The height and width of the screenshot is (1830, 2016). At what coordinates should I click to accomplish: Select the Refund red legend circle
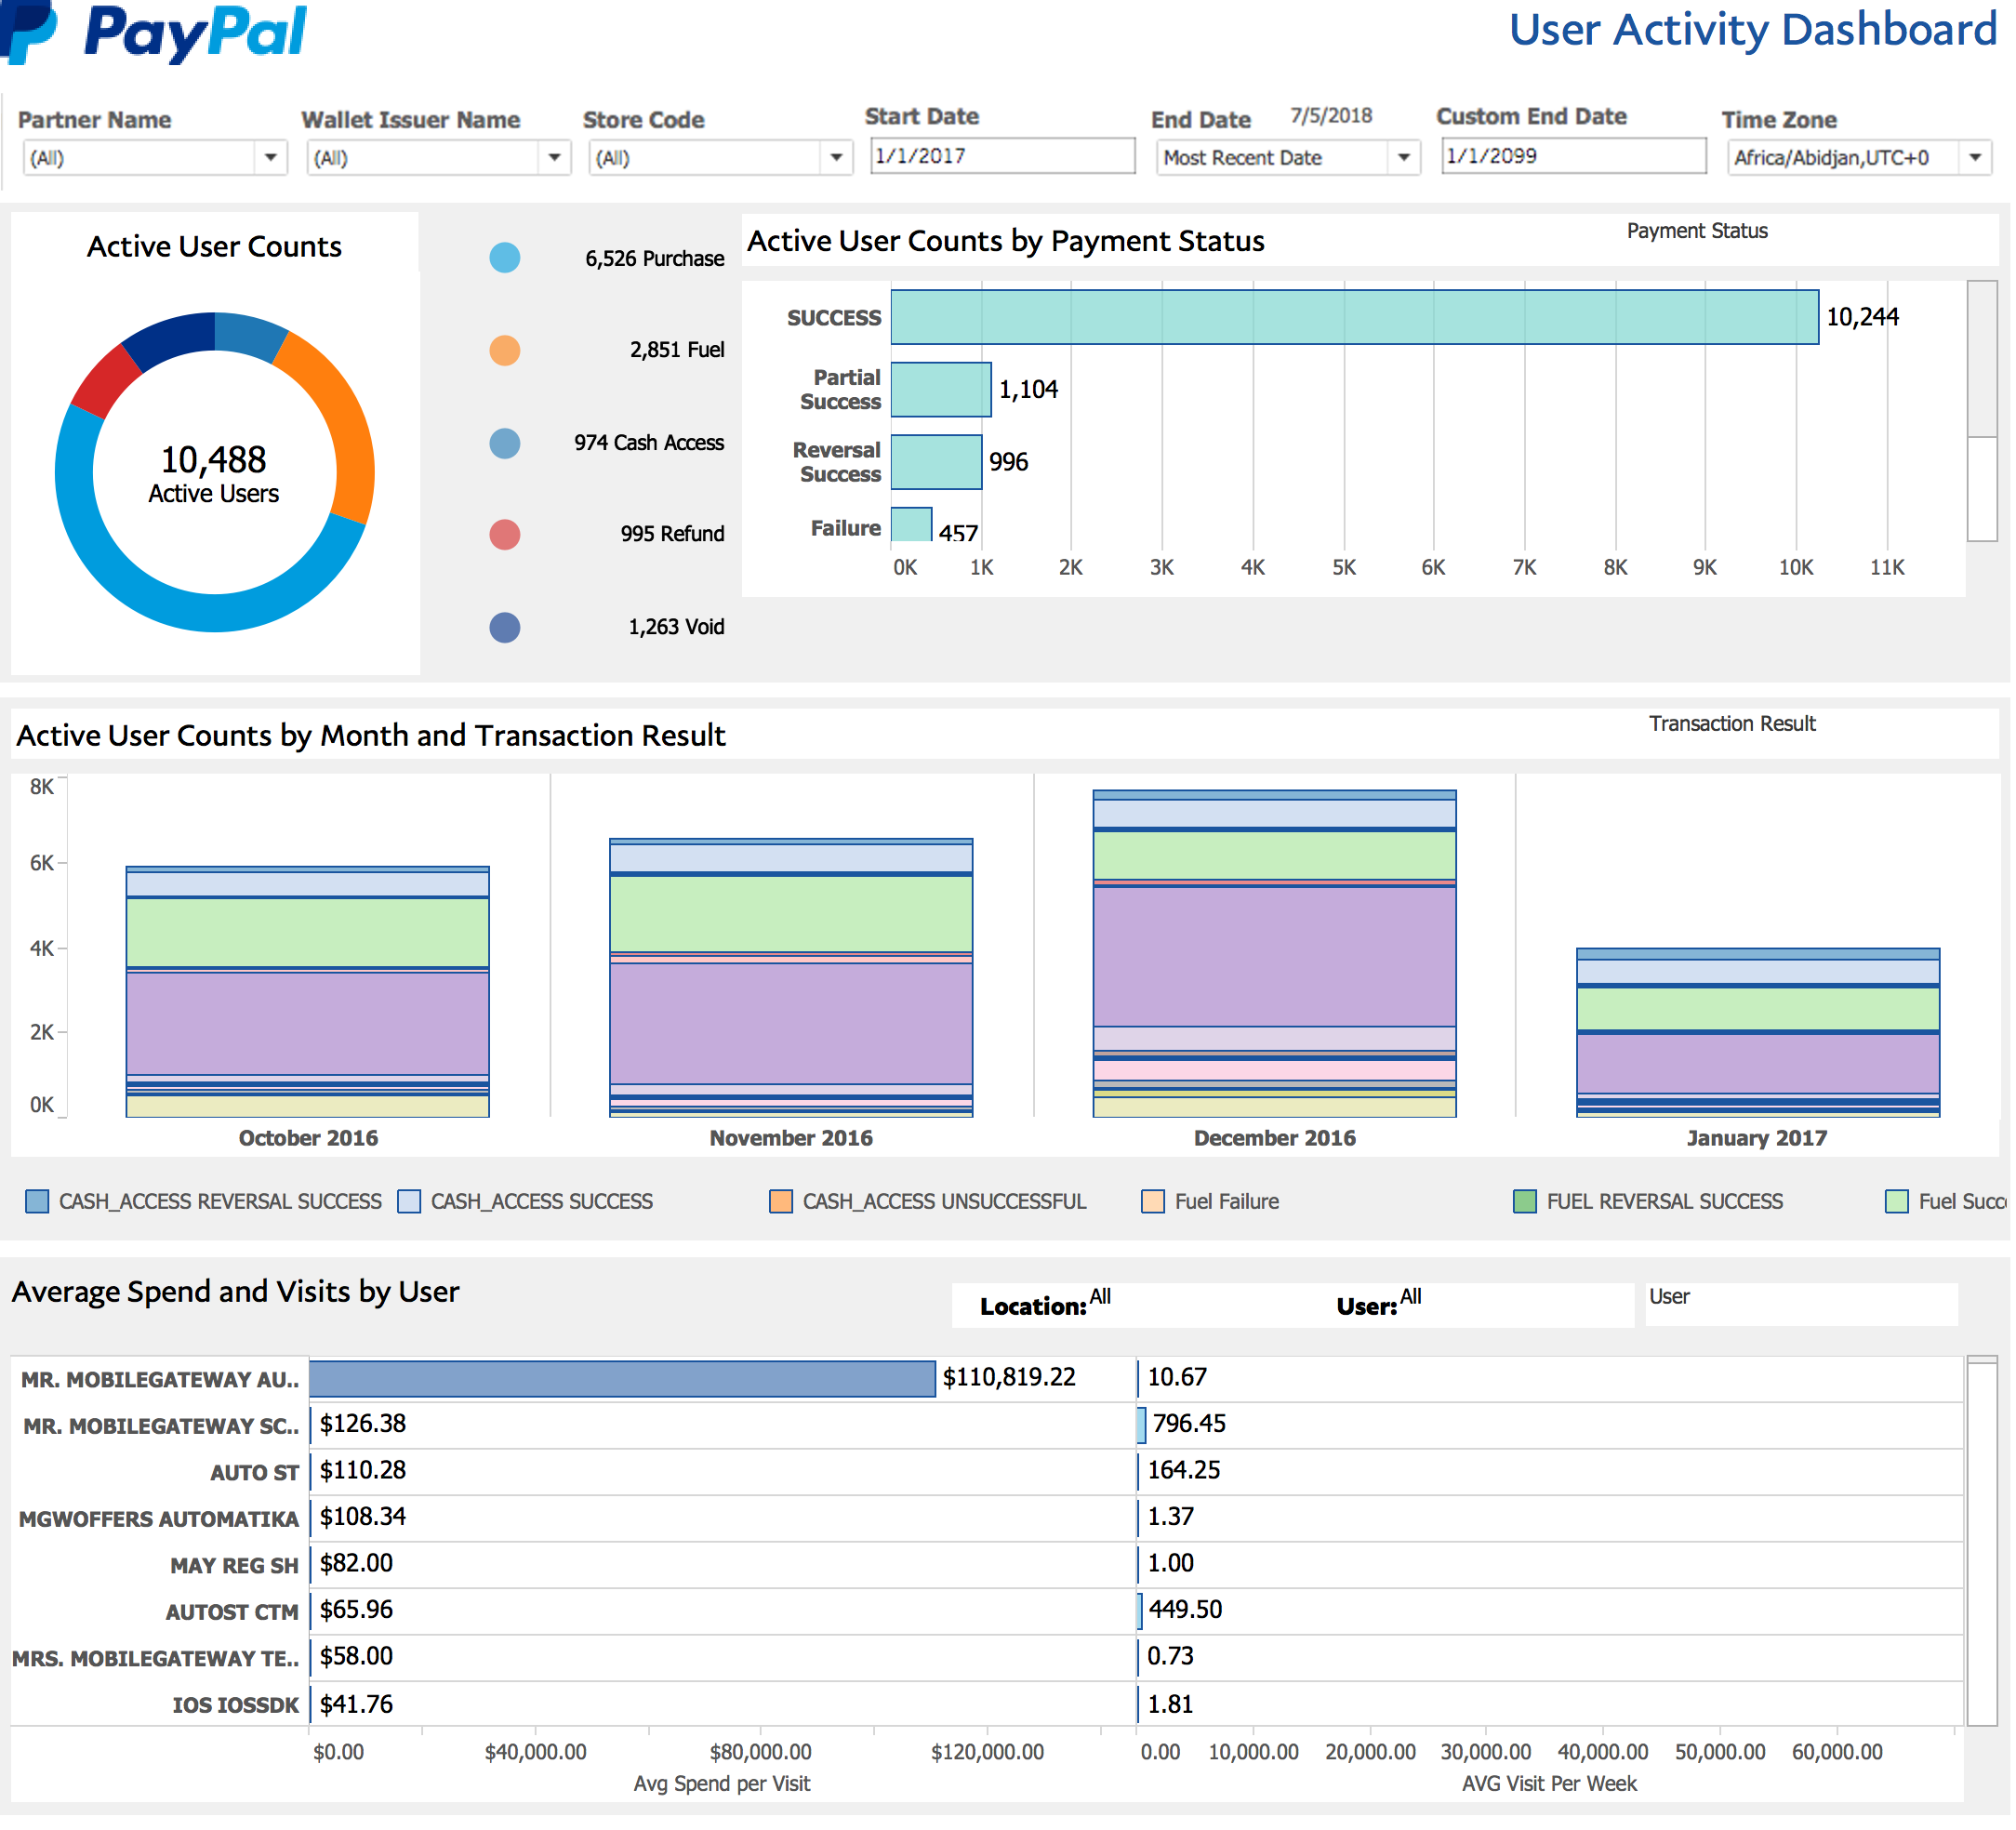pos(505,535)
